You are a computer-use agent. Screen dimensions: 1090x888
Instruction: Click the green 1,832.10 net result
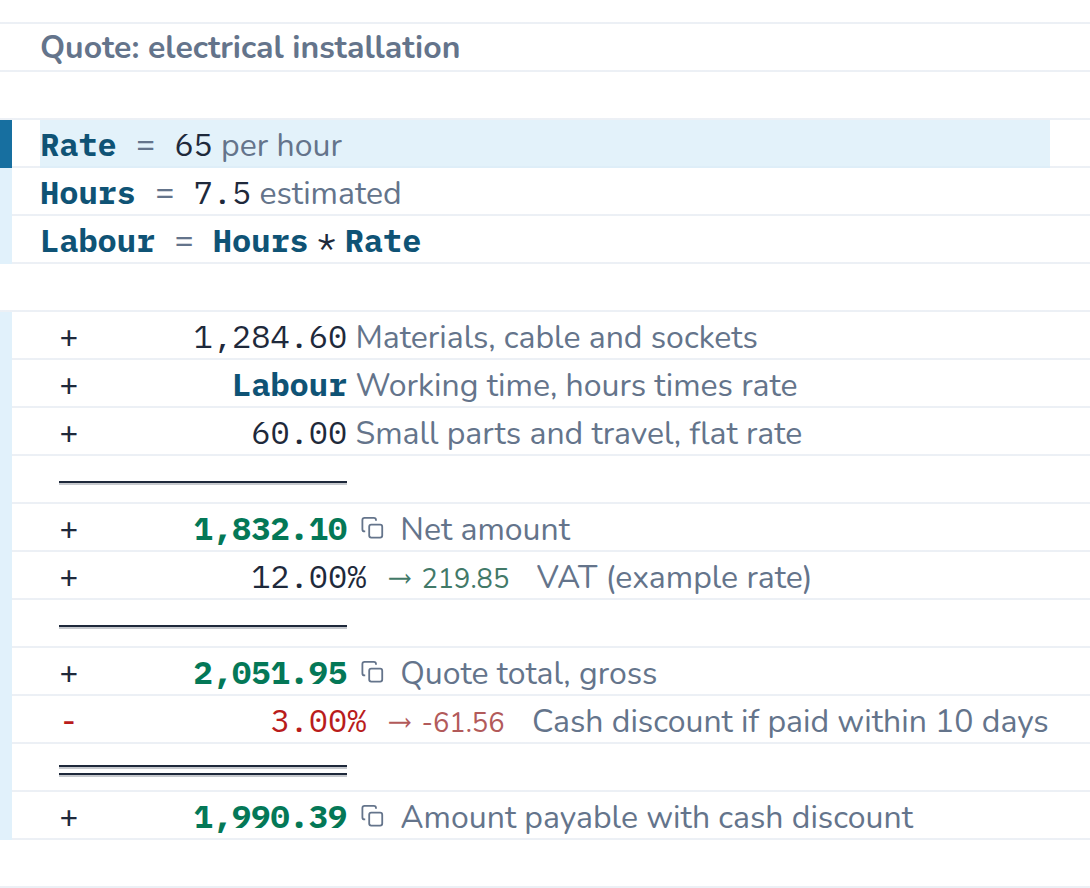click(270, 530)
